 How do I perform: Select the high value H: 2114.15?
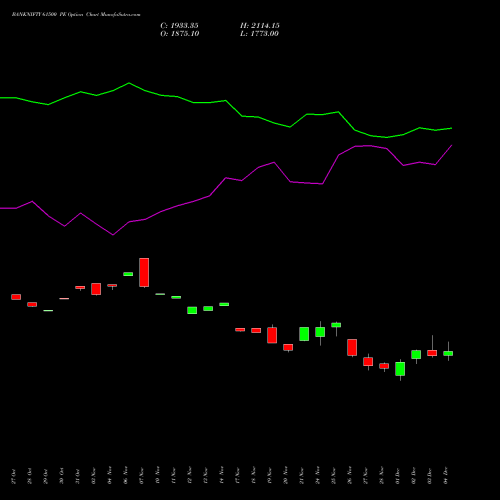coord(260,26)
